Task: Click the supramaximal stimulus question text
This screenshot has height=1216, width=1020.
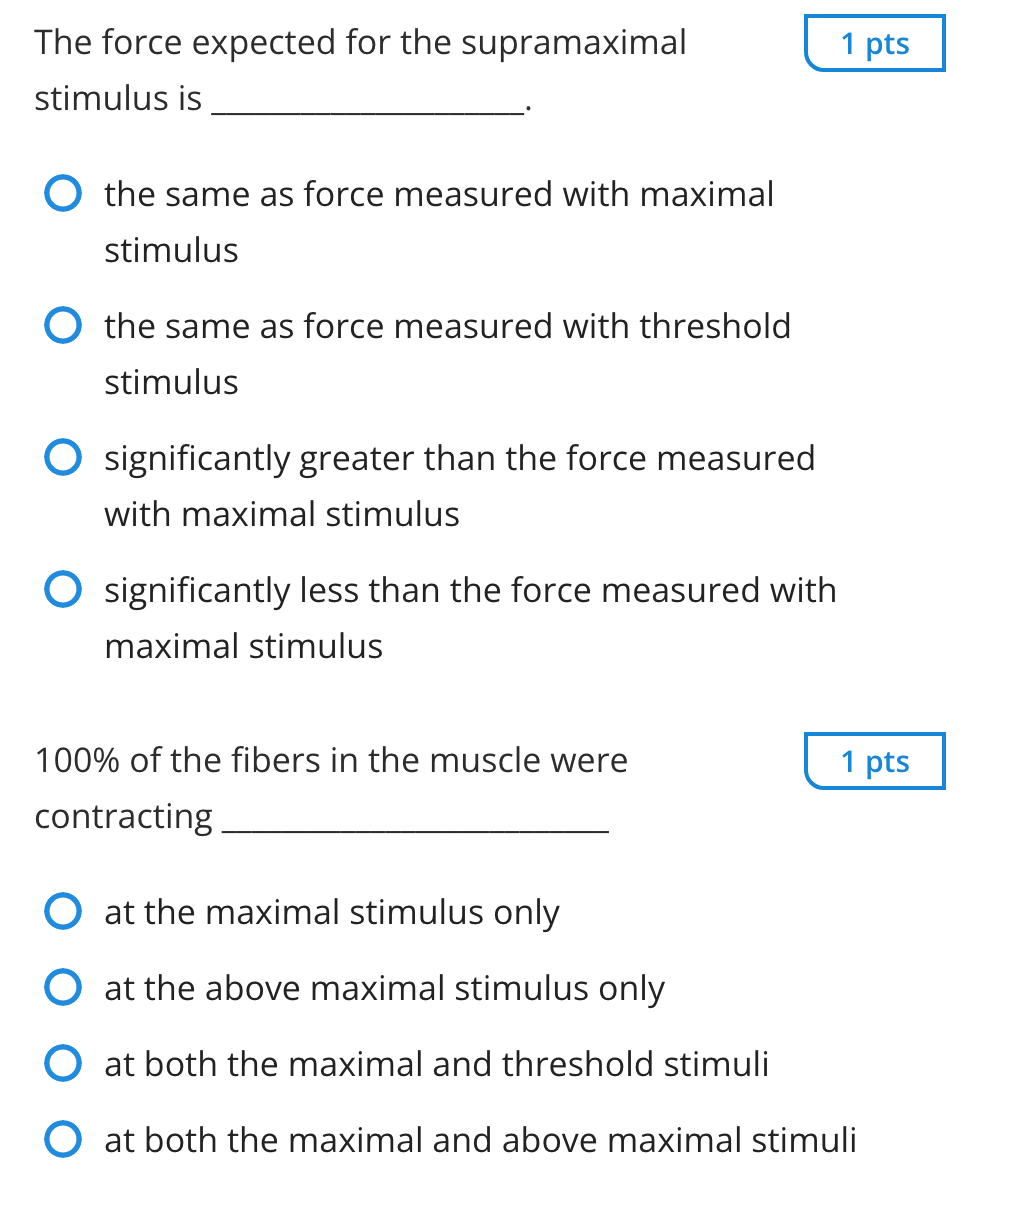Action: point(360,42)
